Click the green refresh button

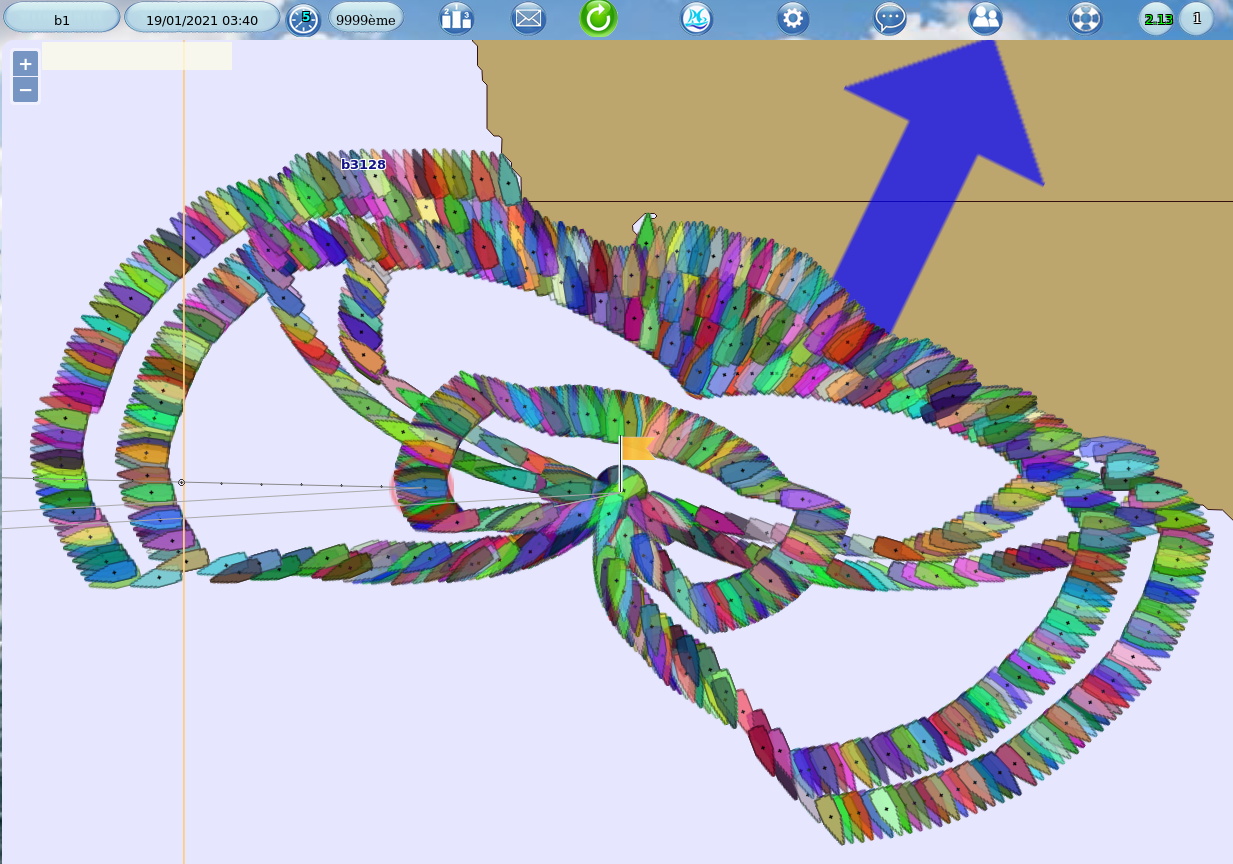598,18
